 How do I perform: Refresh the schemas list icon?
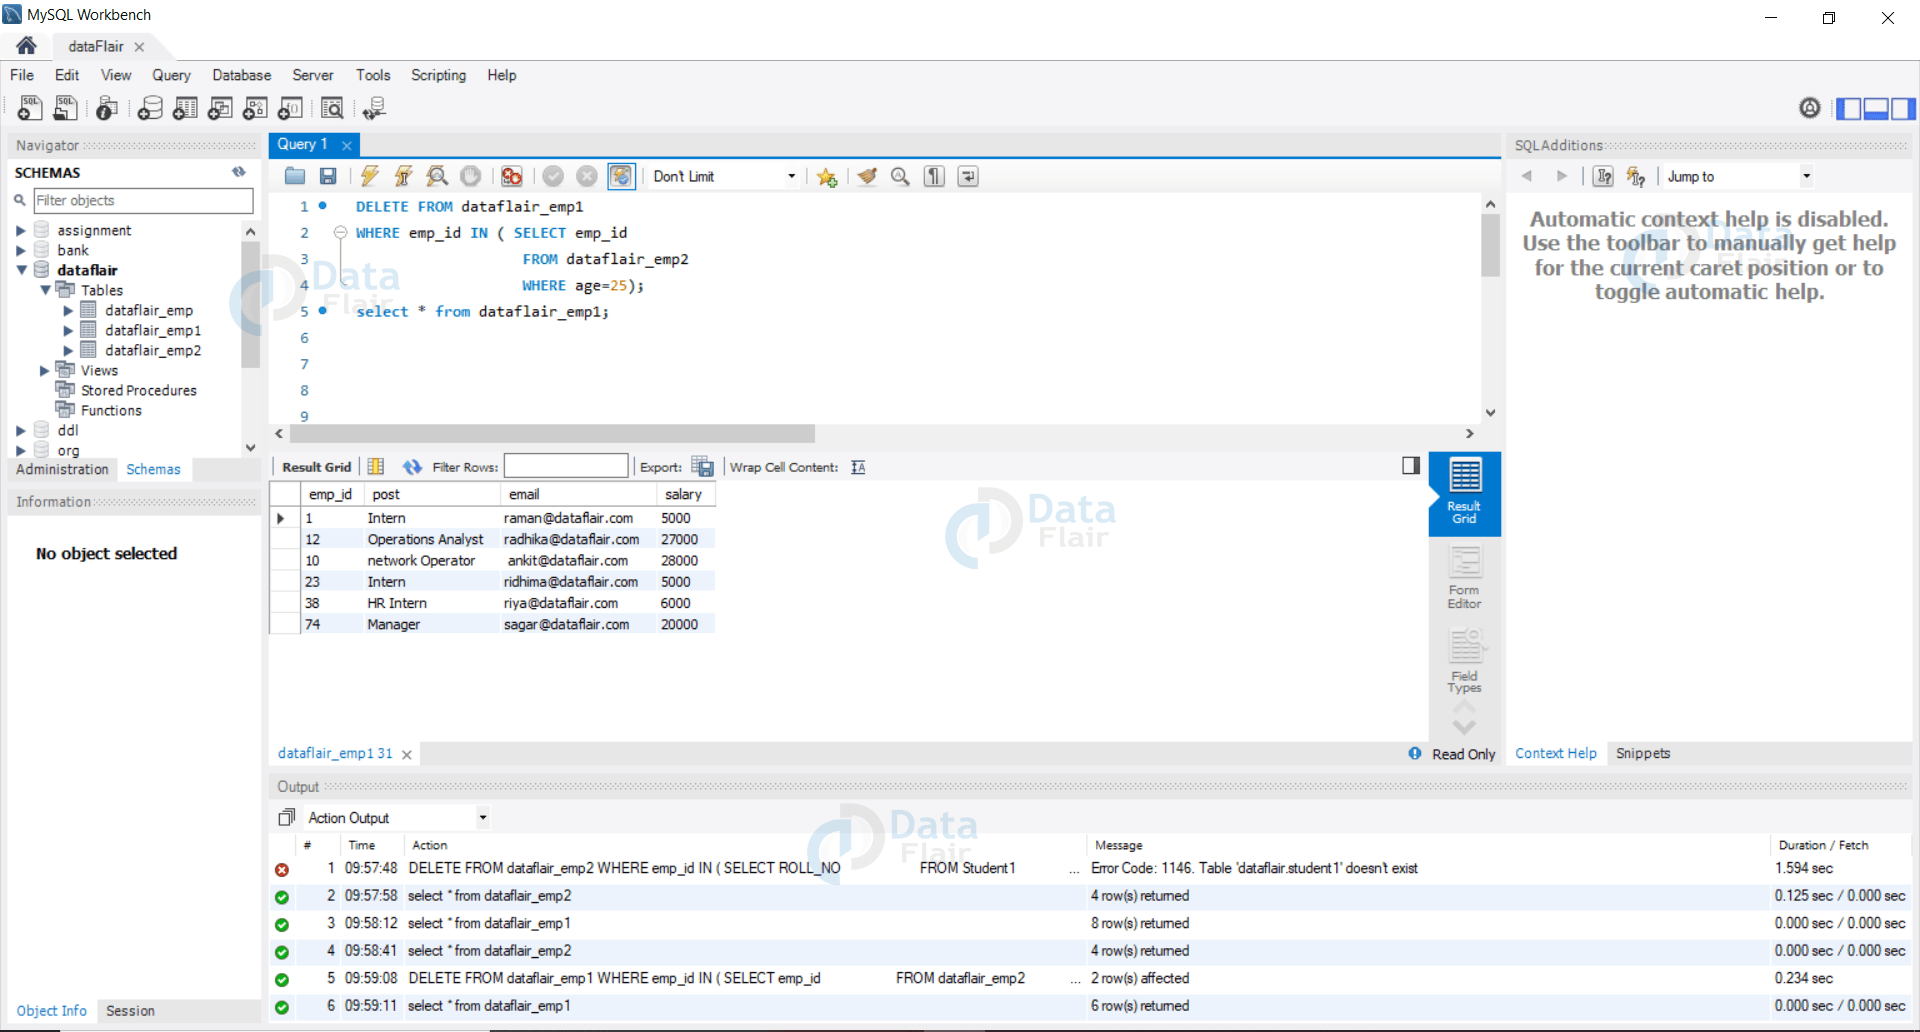tap(239, 172)
